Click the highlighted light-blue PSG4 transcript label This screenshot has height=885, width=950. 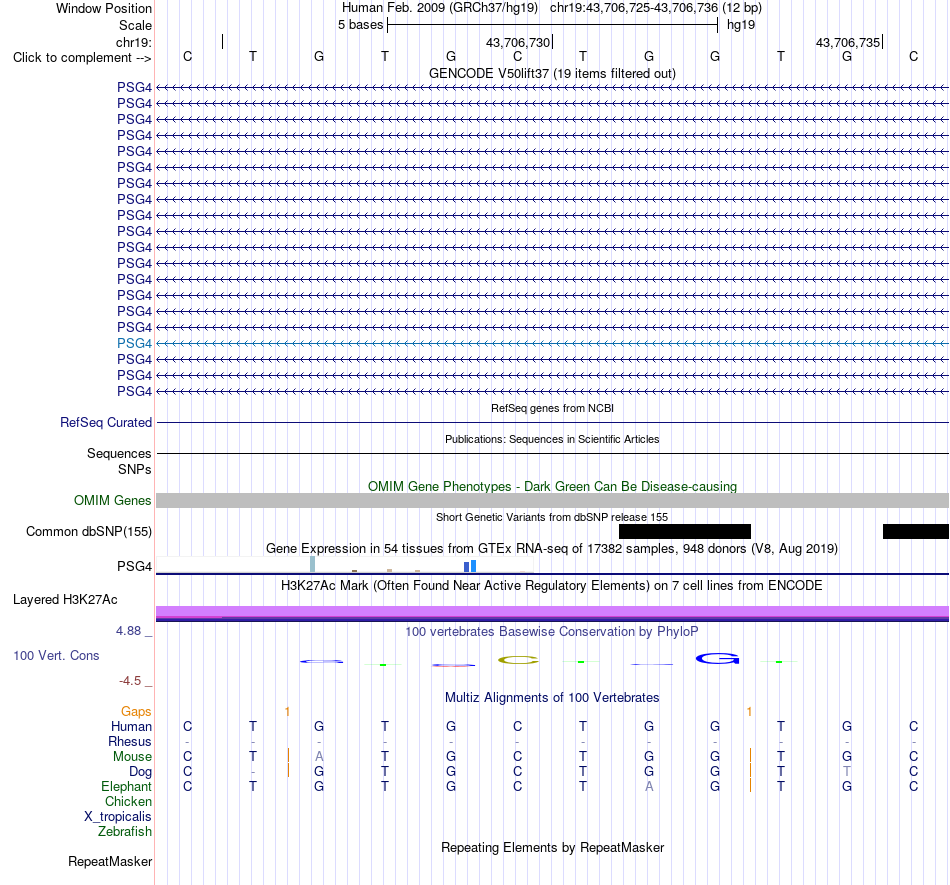coord(135,343)
